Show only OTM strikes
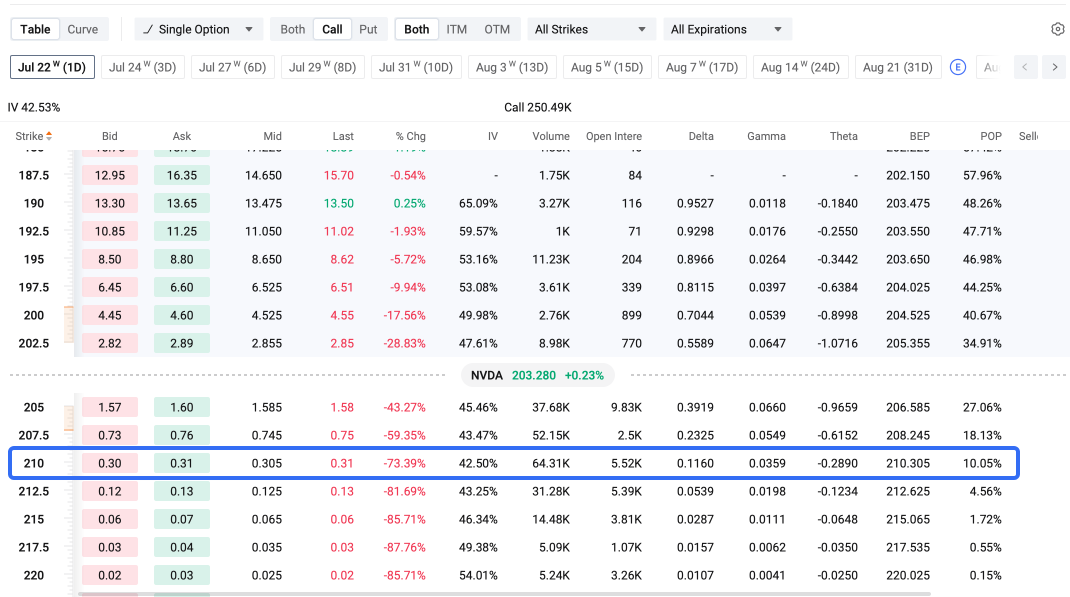 tap(497, 29)
